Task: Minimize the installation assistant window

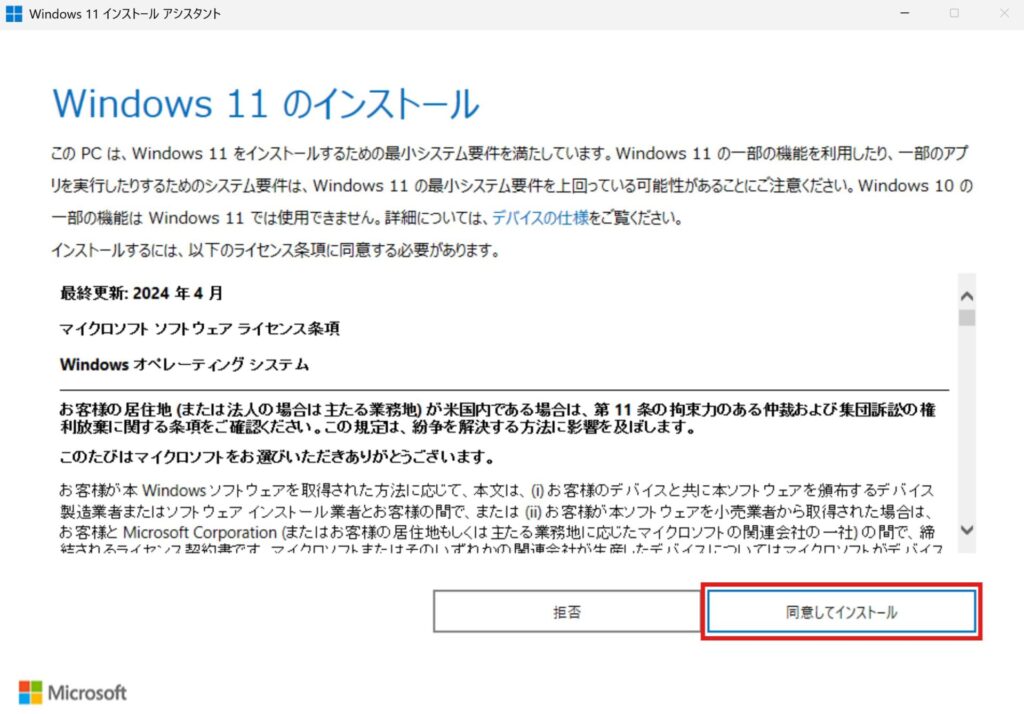Action: point(904,14)
